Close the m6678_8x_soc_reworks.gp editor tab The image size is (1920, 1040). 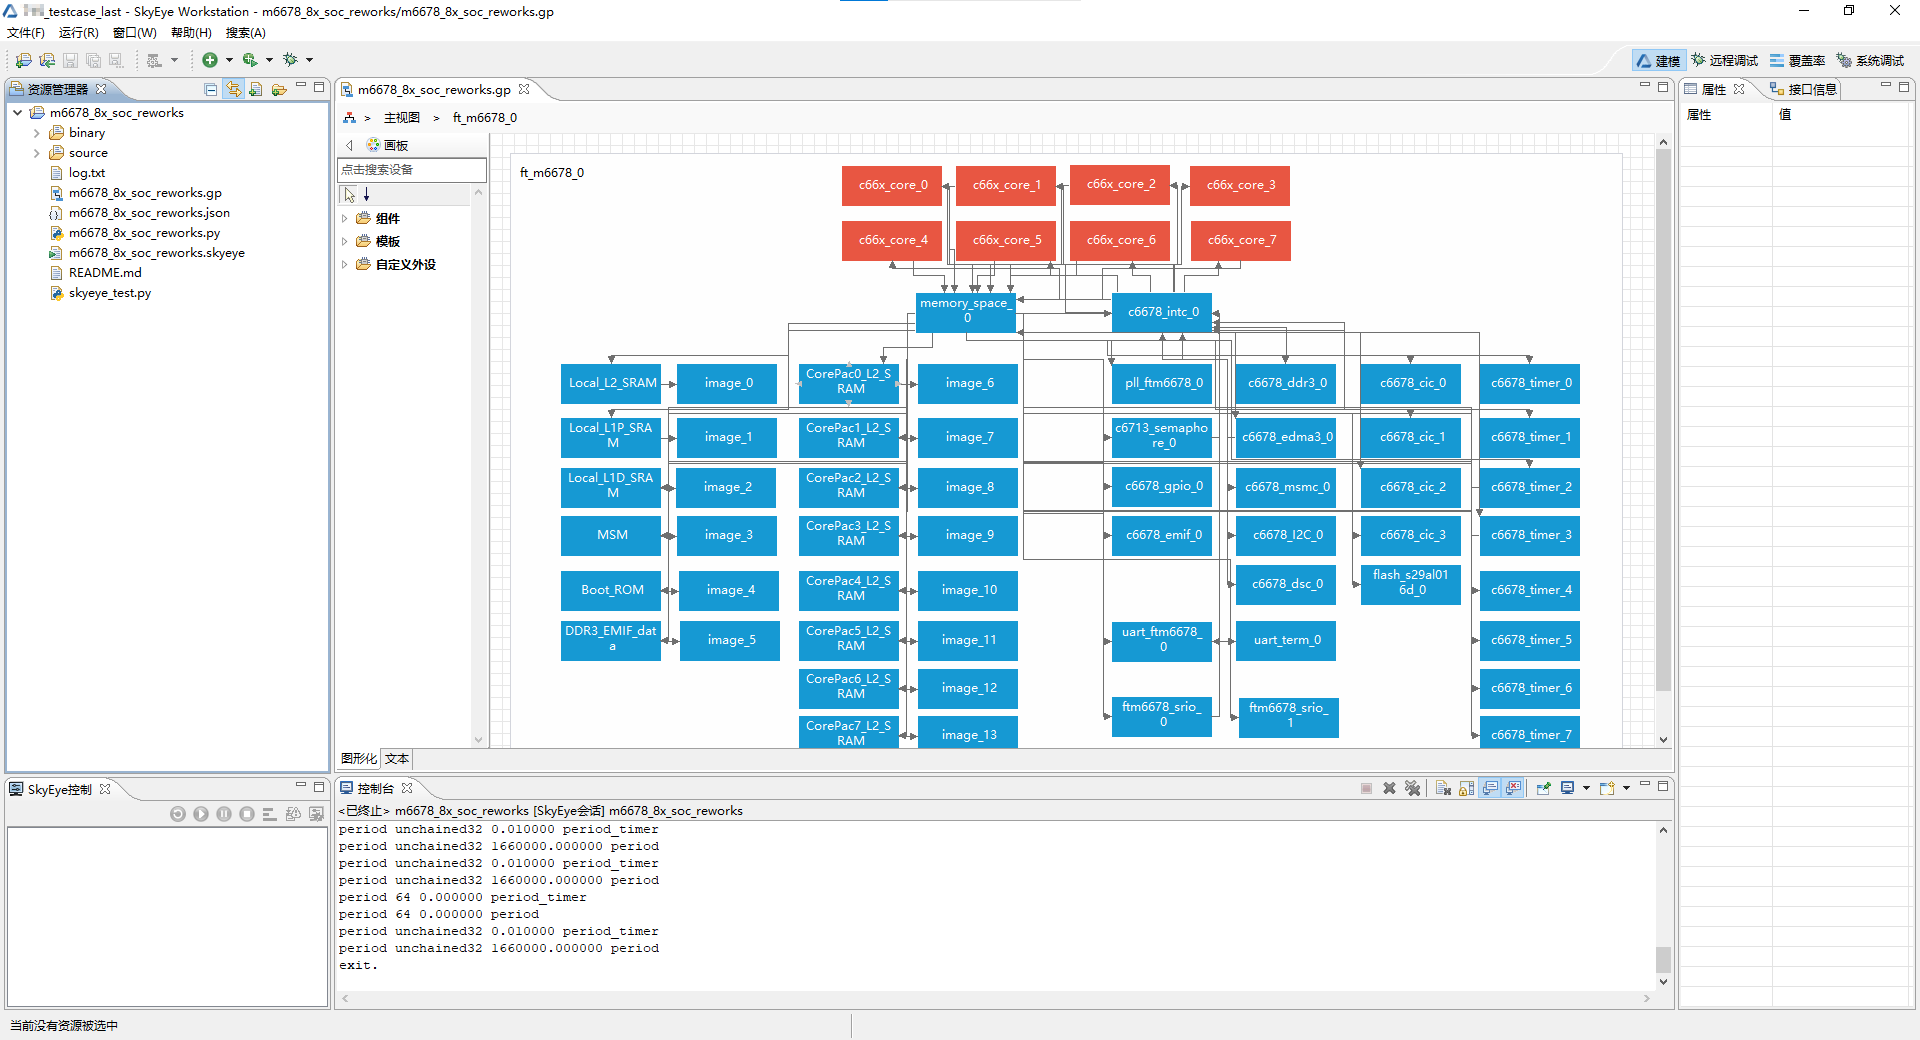click(524, 89)
